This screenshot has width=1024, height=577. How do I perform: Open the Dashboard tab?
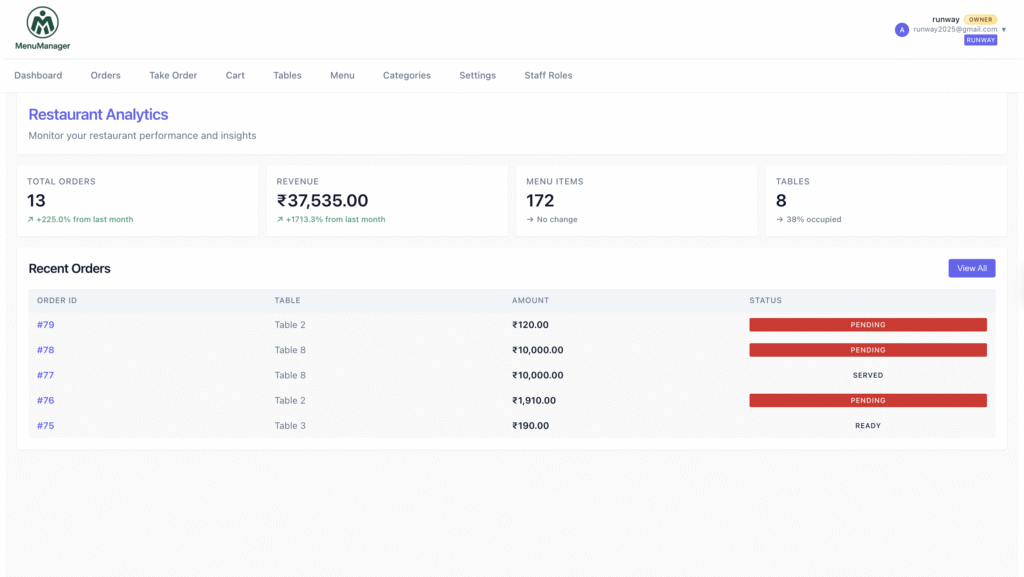pyautogui.click(x=39, y=75)
